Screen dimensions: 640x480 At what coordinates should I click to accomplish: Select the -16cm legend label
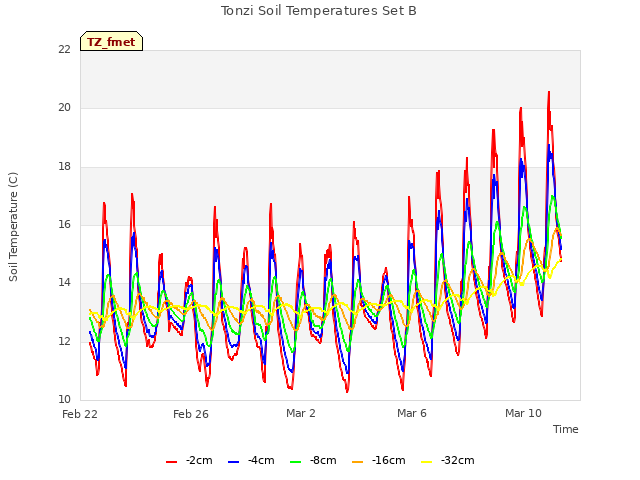pos(389,460)
